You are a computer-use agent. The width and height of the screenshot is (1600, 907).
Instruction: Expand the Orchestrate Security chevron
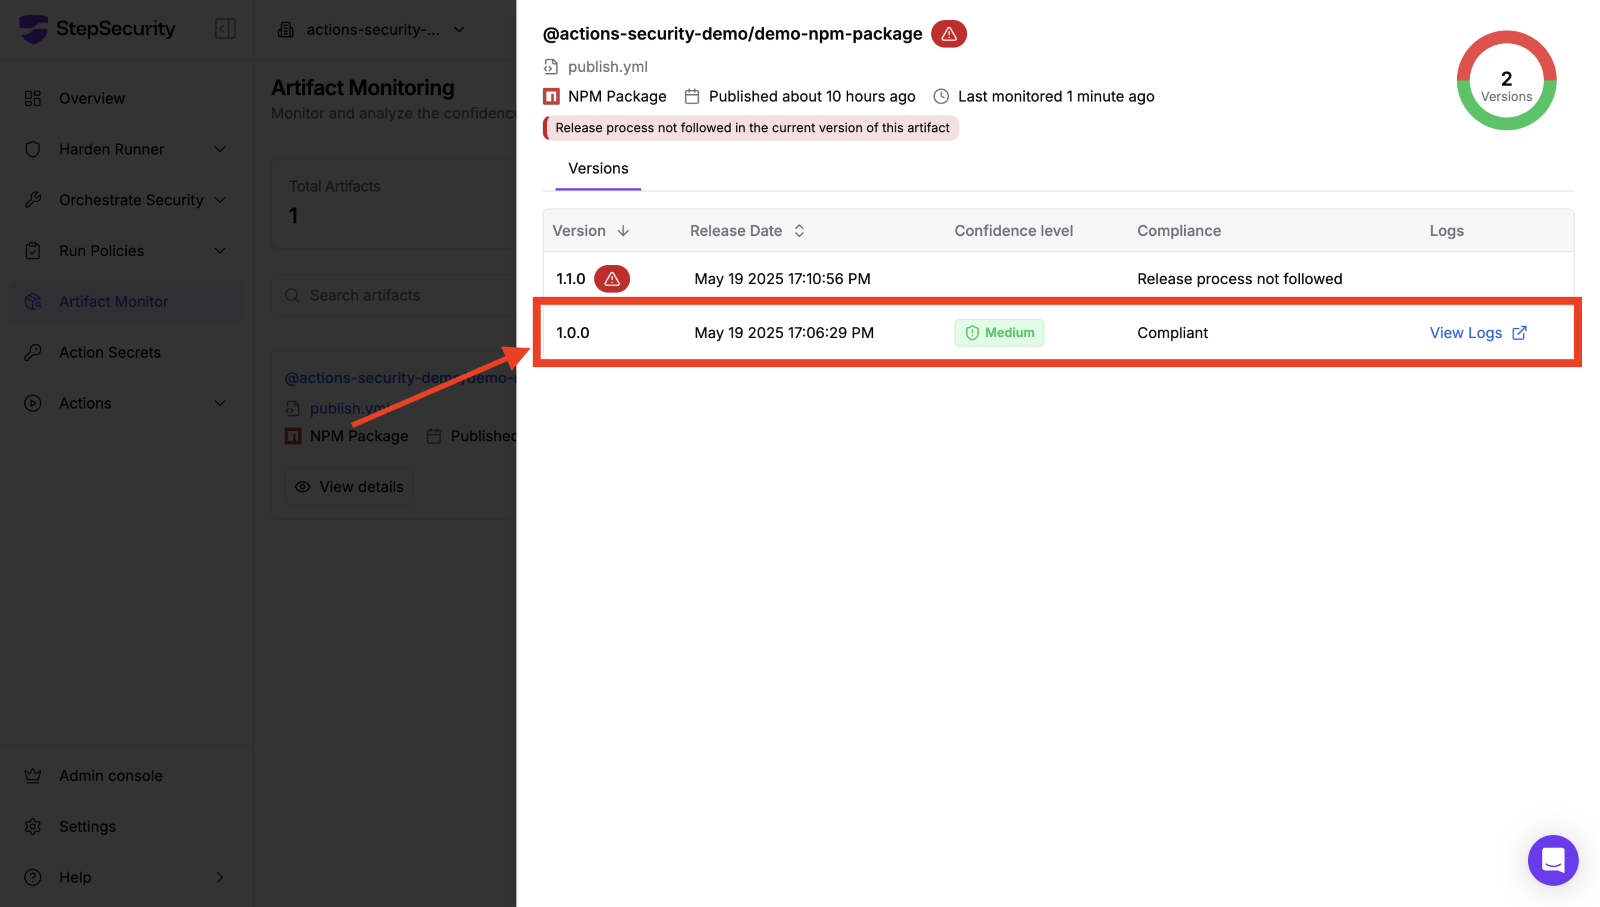(x=220, y=200)
